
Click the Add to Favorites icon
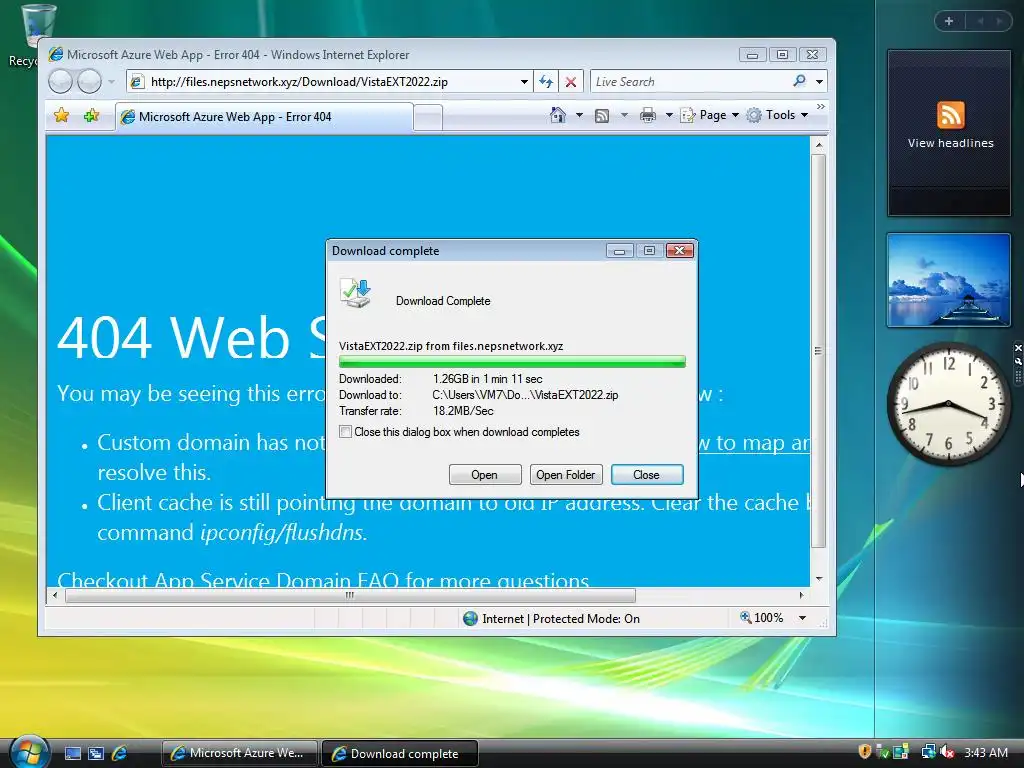pos(91,116)
